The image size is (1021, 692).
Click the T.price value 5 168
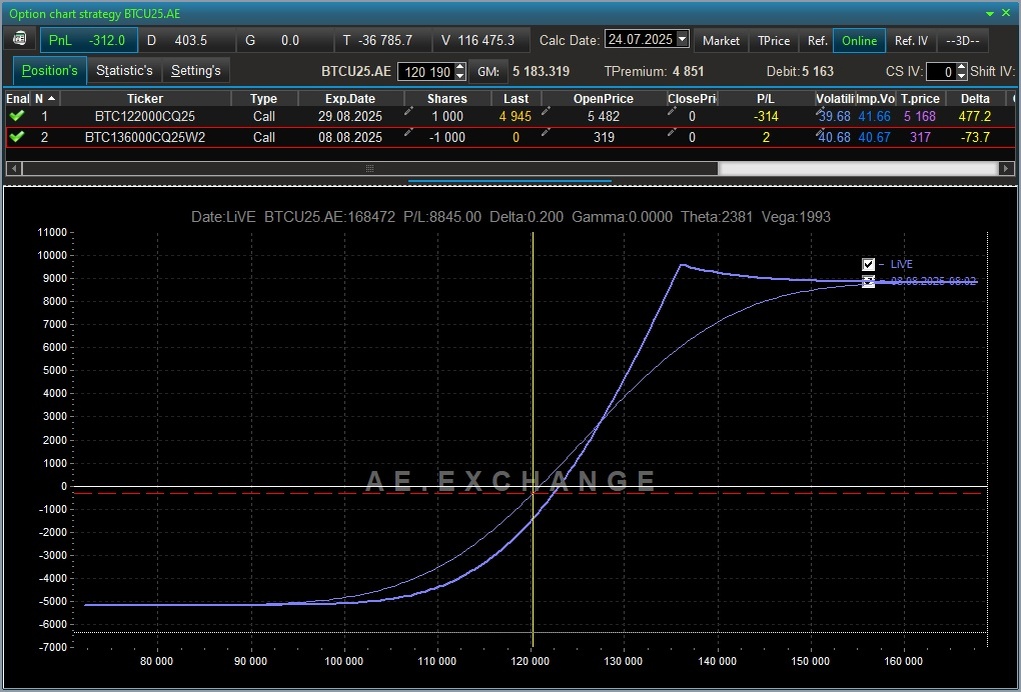click(x=919, y=117)
